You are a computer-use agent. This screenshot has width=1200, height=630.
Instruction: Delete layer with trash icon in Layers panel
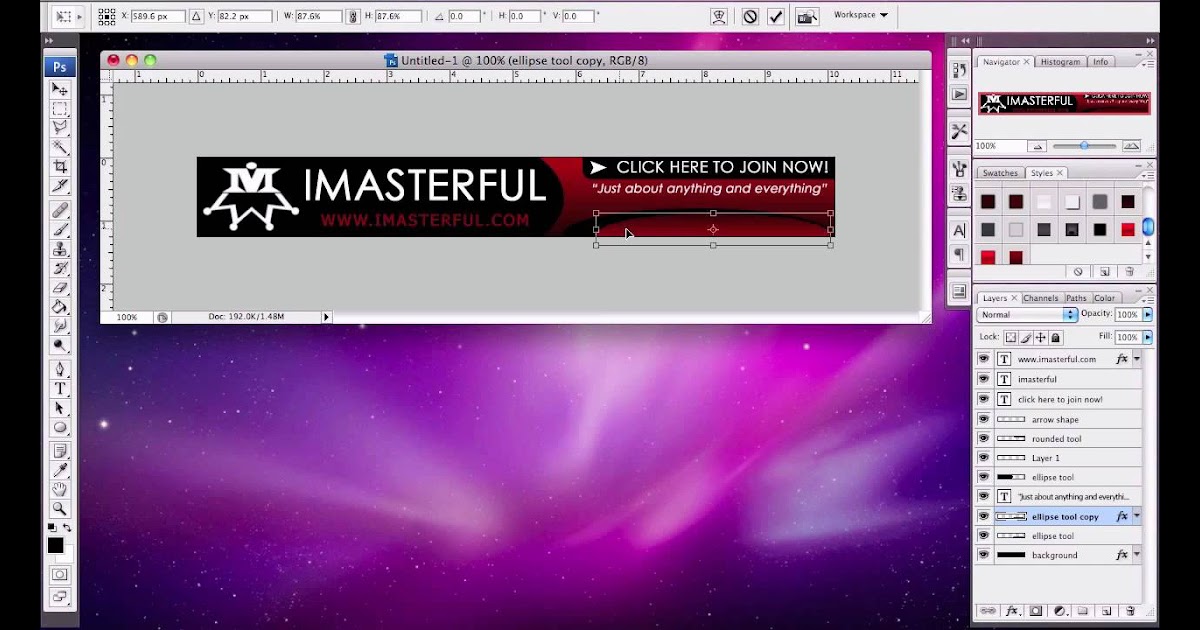(x=1130, y=610)
